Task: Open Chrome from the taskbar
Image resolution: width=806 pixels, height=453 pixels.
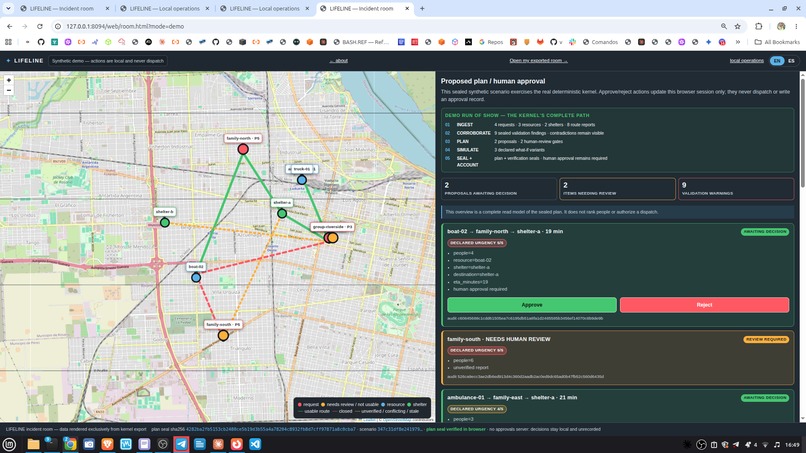Action: coord(70,444)
